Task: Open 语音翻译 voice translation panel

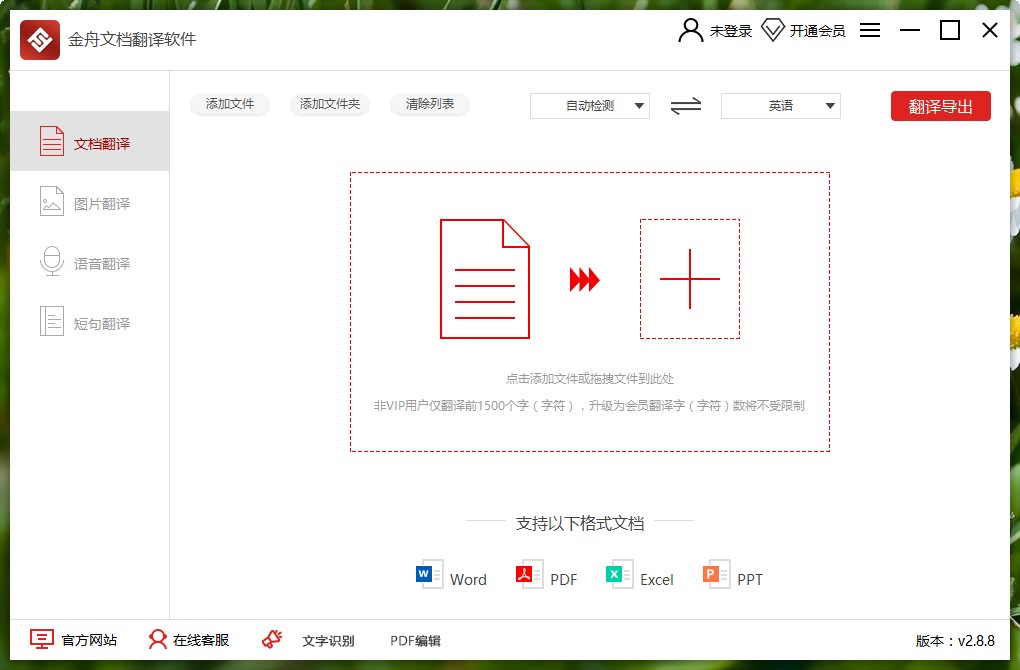Action: 90,262
